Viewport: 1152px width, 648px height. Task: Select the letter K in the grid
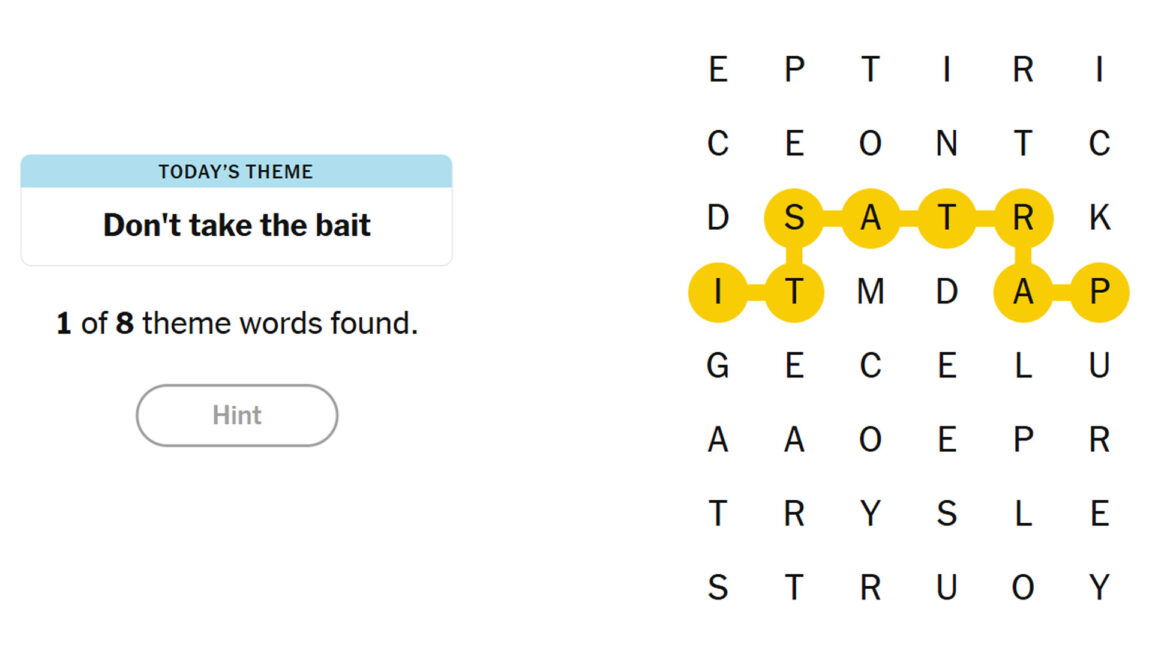point(1098,218)
